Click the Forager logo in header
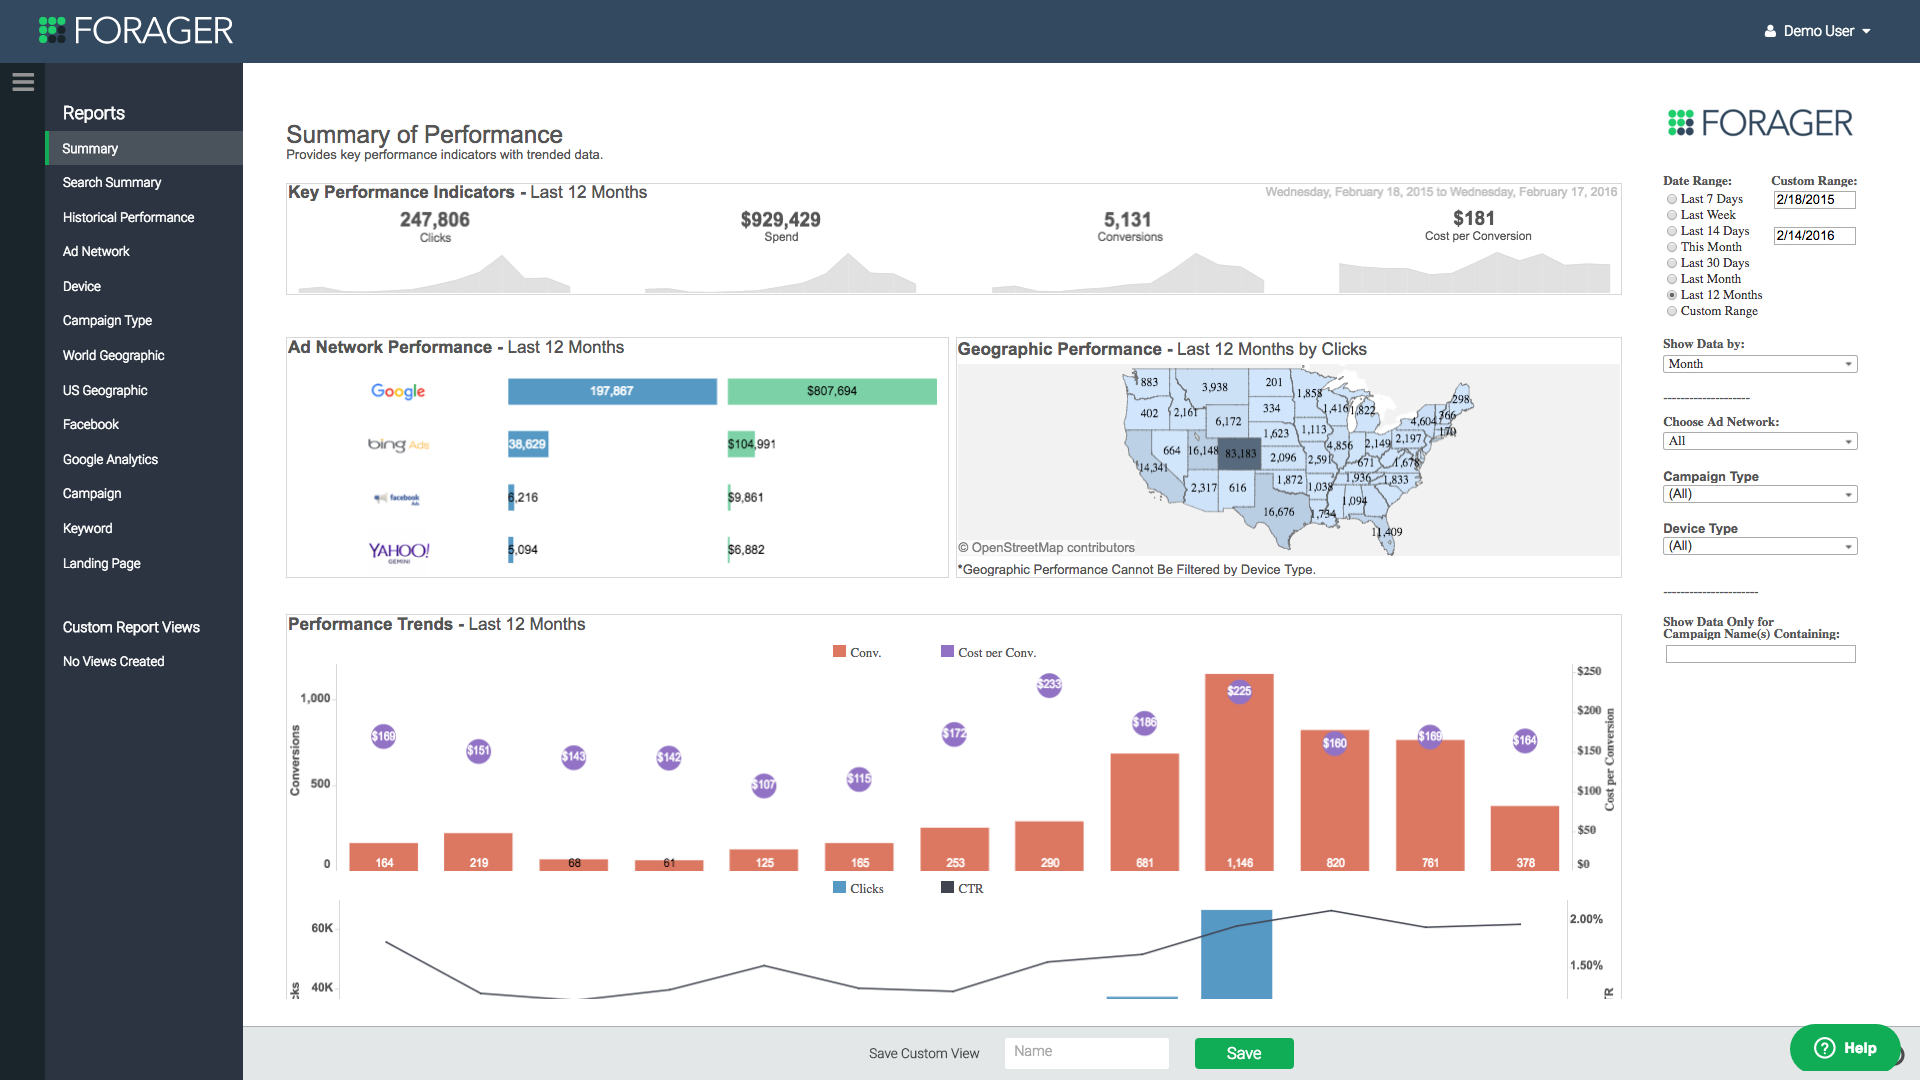 pyautogui.click(x=136, y=30)
